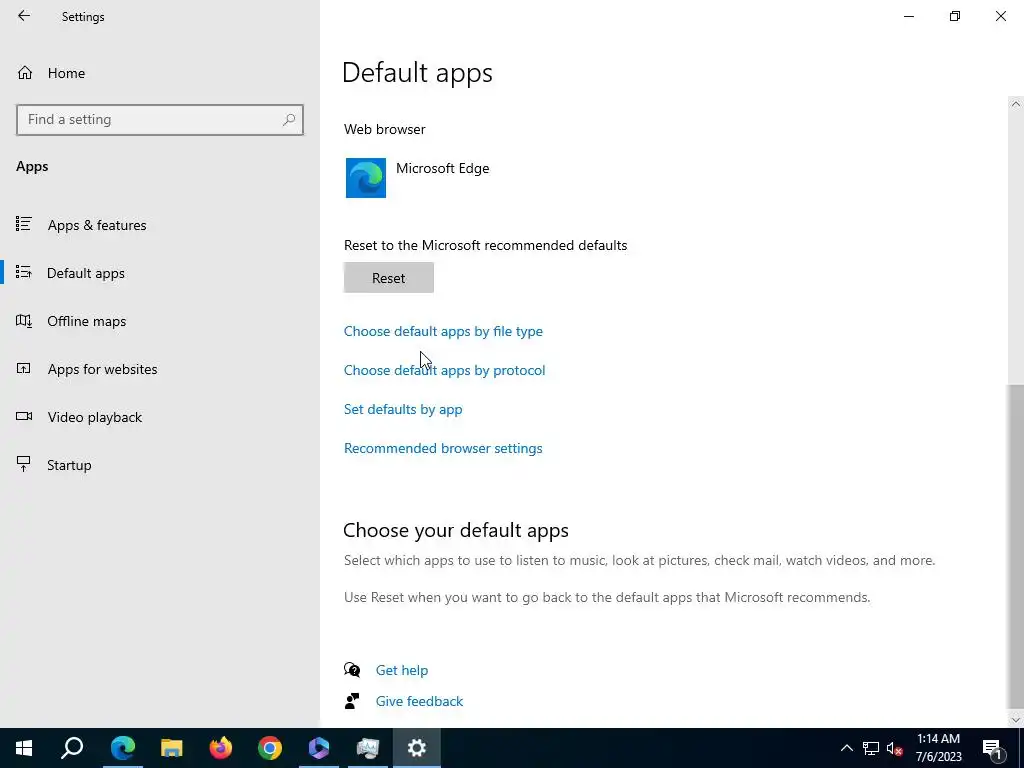Screen dimensions: 1024x768
Task: Open the Offline maps section
Action: [x=86, y=321]
